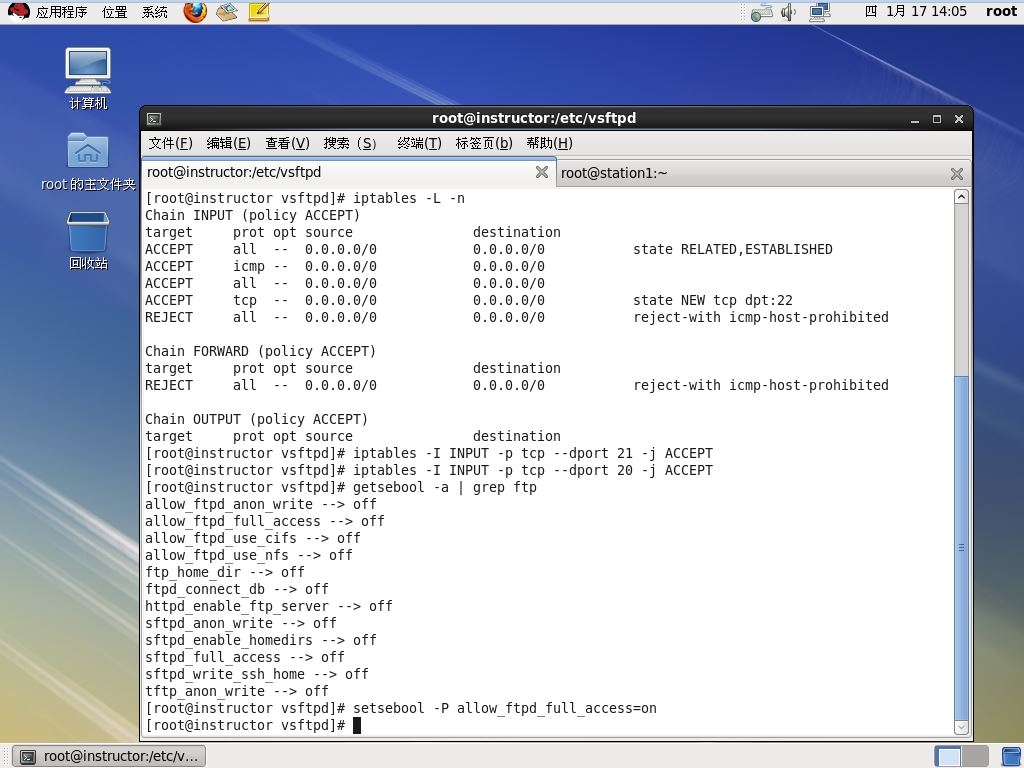The image size is (1024, 768).
Task: Click the 'ftpd_connect_db --> off' line
Action: pos(236,589)
